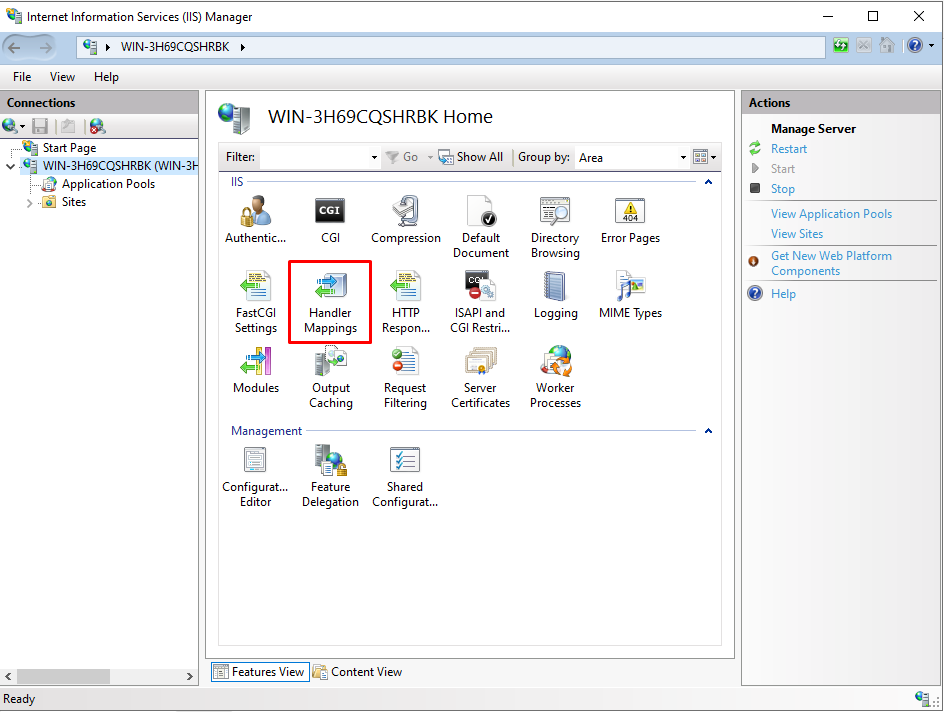
Task: Open the Help menu
Action: tap(107, 77)
